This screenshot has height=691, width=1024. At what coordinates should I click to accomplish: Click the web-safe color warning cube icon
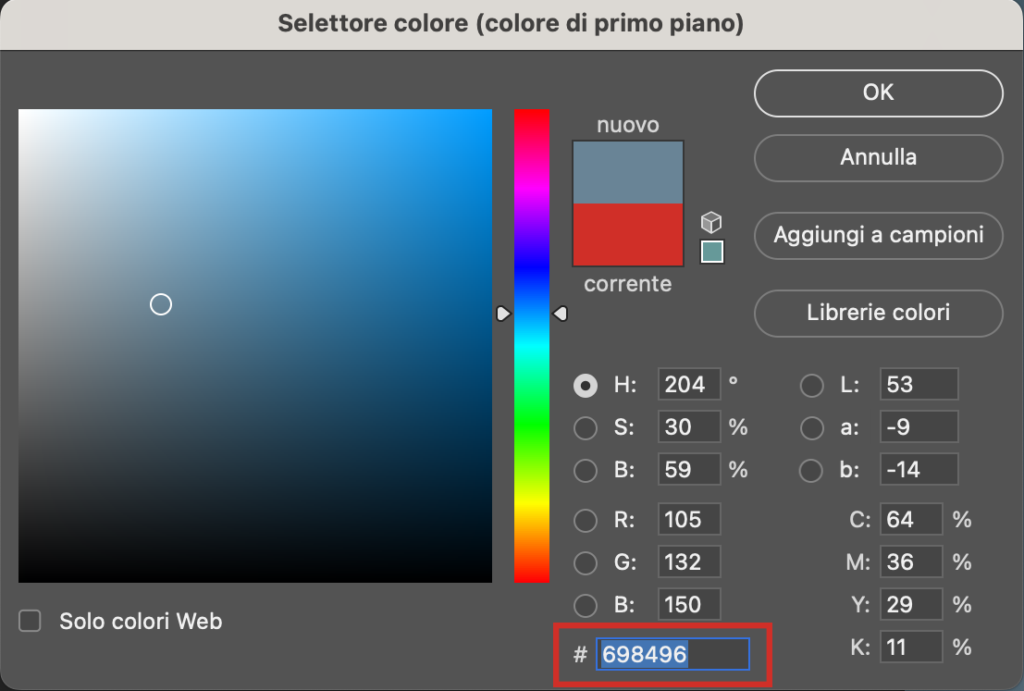(x=711, y=222)
